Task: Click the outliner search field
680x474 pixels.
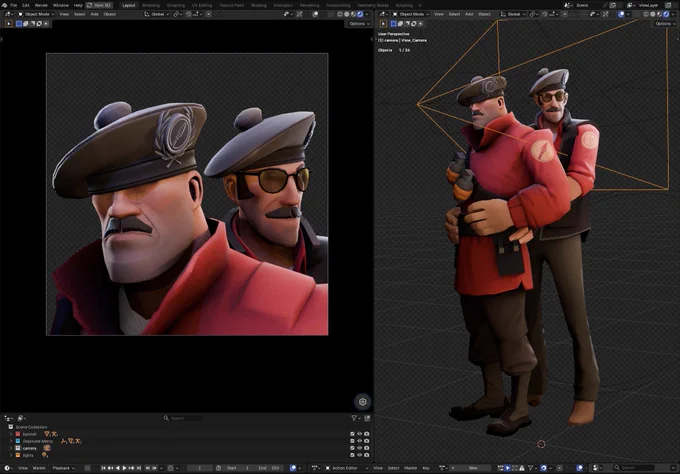Action: 183,418
